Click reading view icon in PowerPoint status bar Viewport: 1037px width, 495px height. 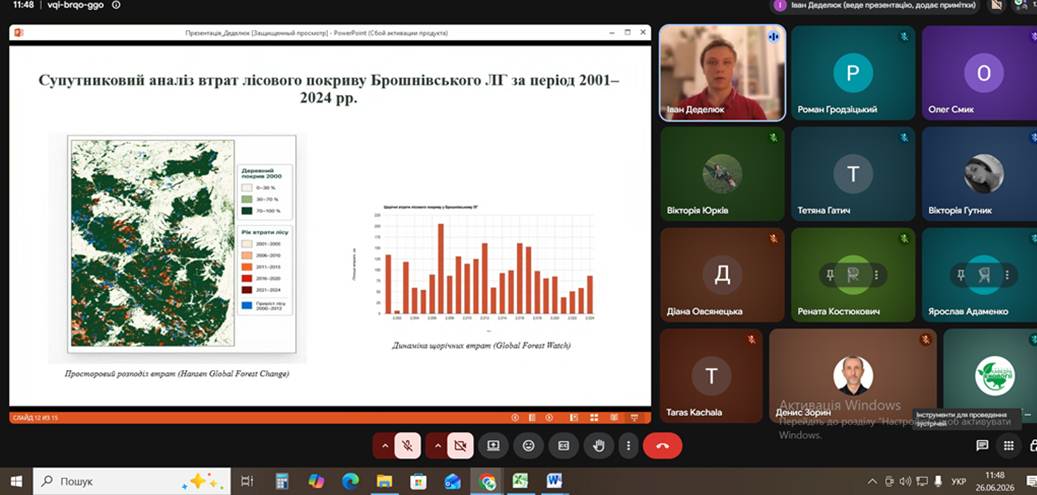point(614,418)
